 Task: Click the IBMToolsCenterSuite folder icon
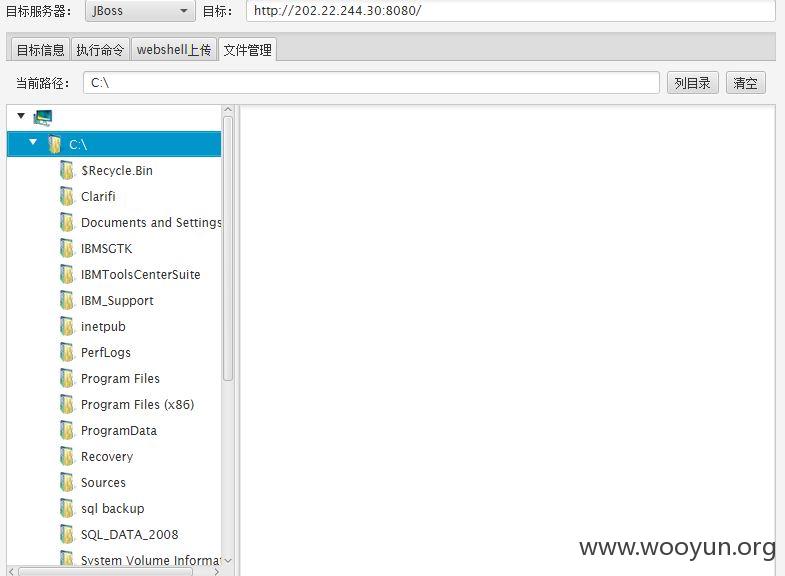pos(67,274)
